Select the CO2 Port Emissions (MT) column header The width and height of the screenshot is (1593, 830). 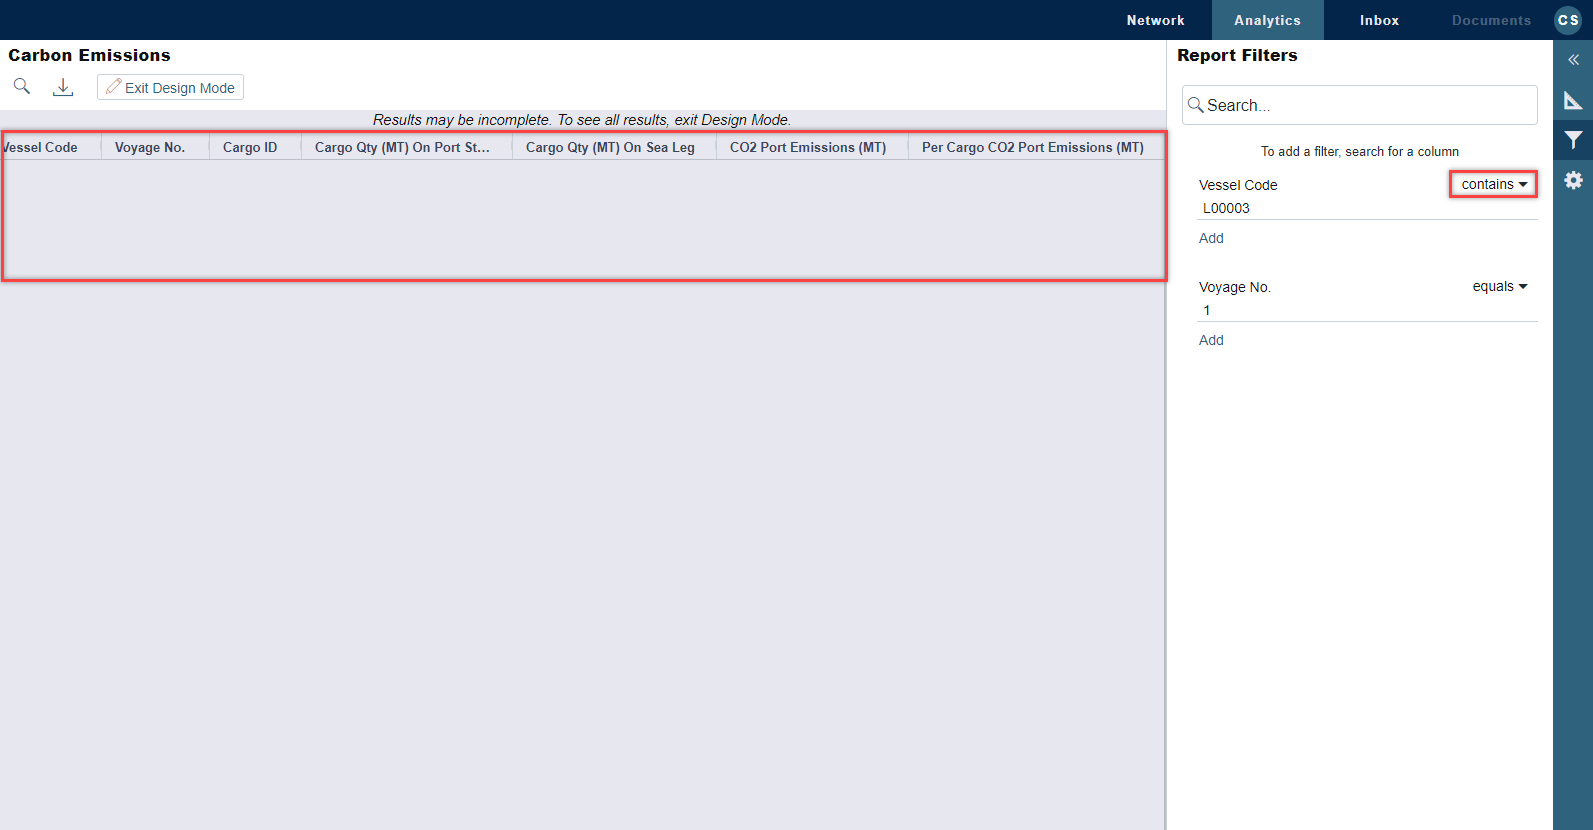808,147
